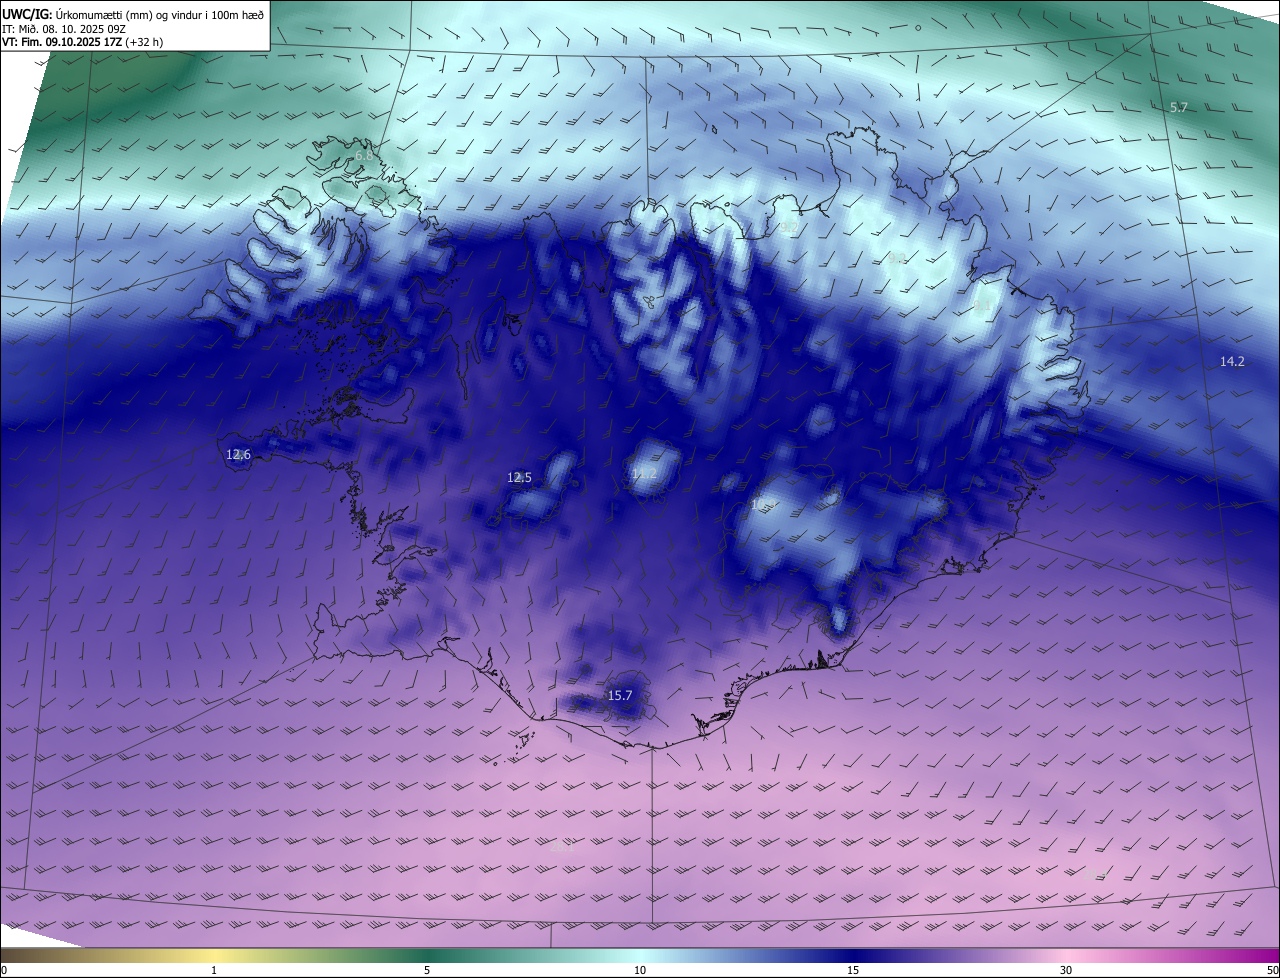1280x978 pixels.
Task: Click the 12.6 value label on the map
Action: [238, 455]
